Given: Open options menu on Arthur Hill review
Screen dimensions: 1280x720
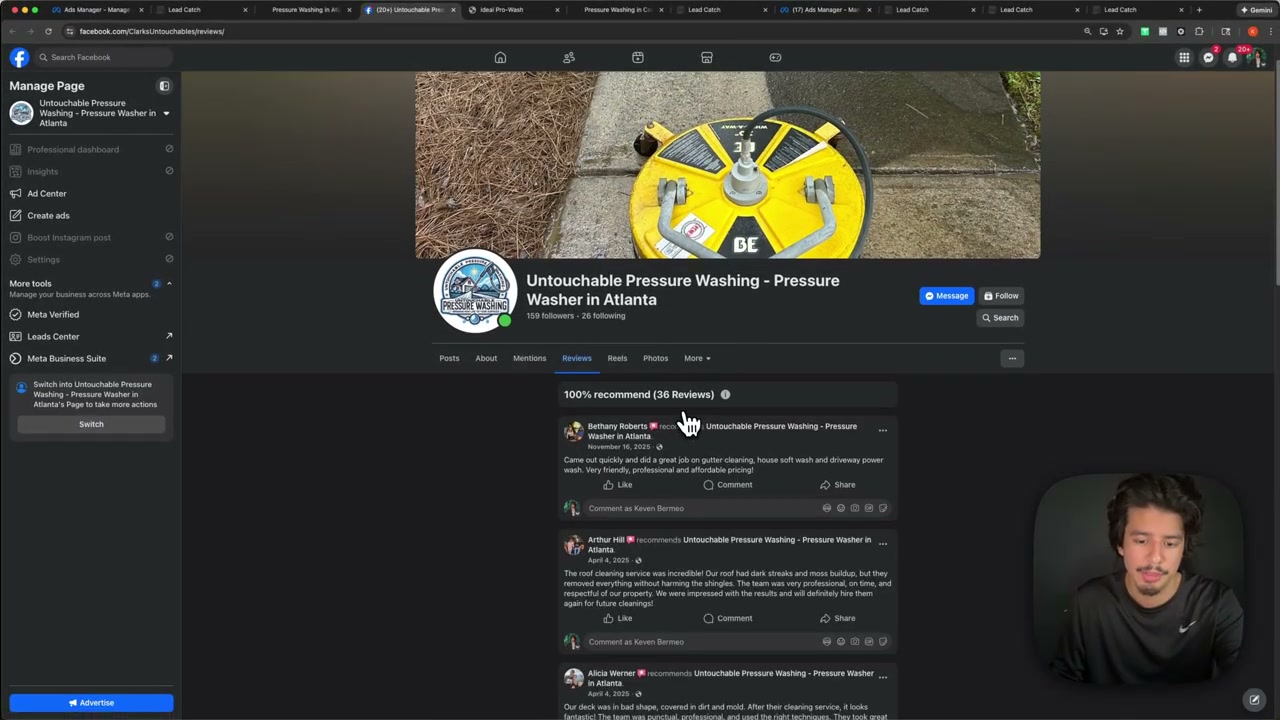Looking at the screenshot, I should [x=882, y=544].
